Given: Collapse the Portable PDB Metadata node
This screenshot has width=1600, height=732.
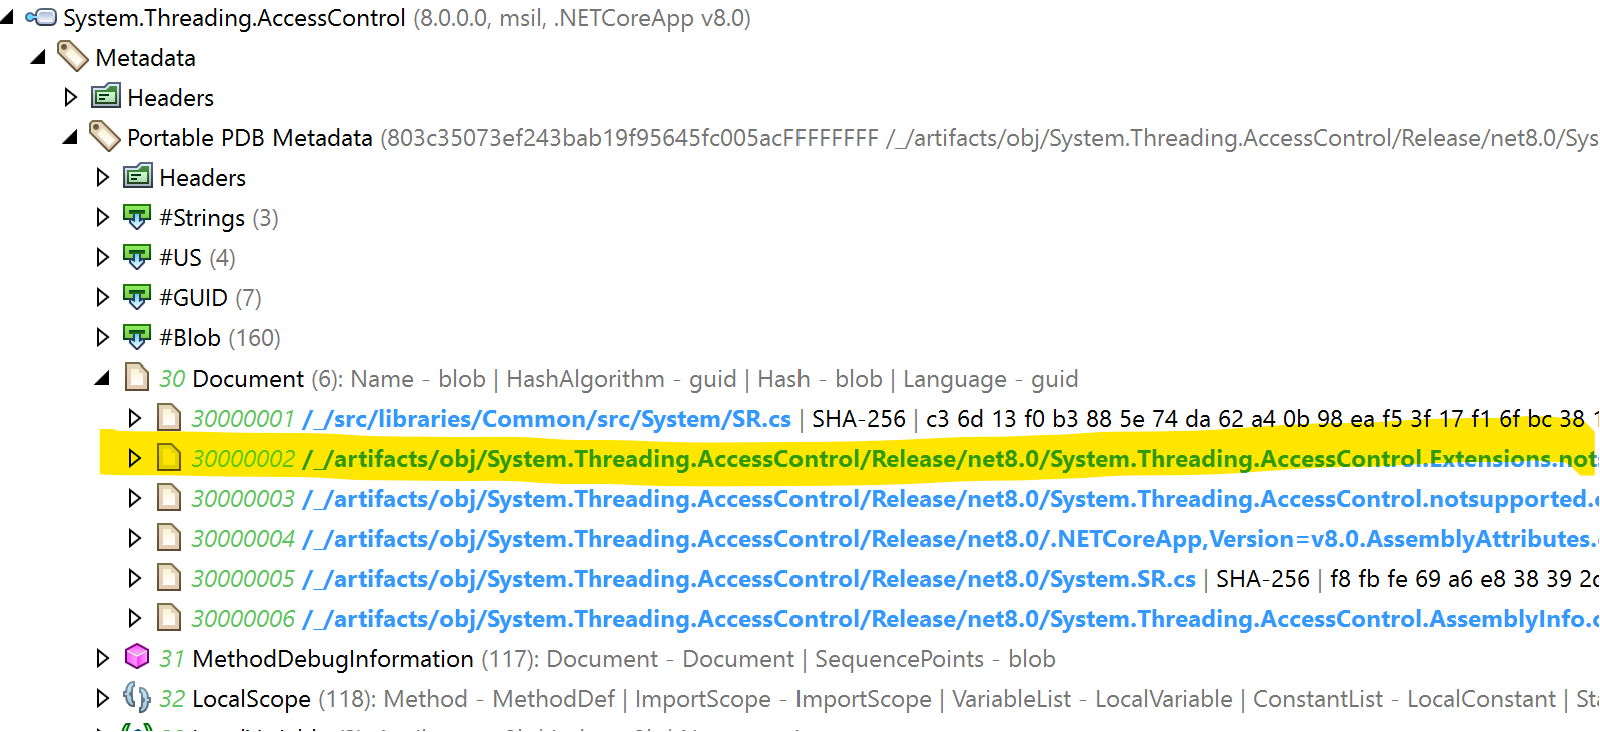Looking at the screenshot, I should point(71,137).
